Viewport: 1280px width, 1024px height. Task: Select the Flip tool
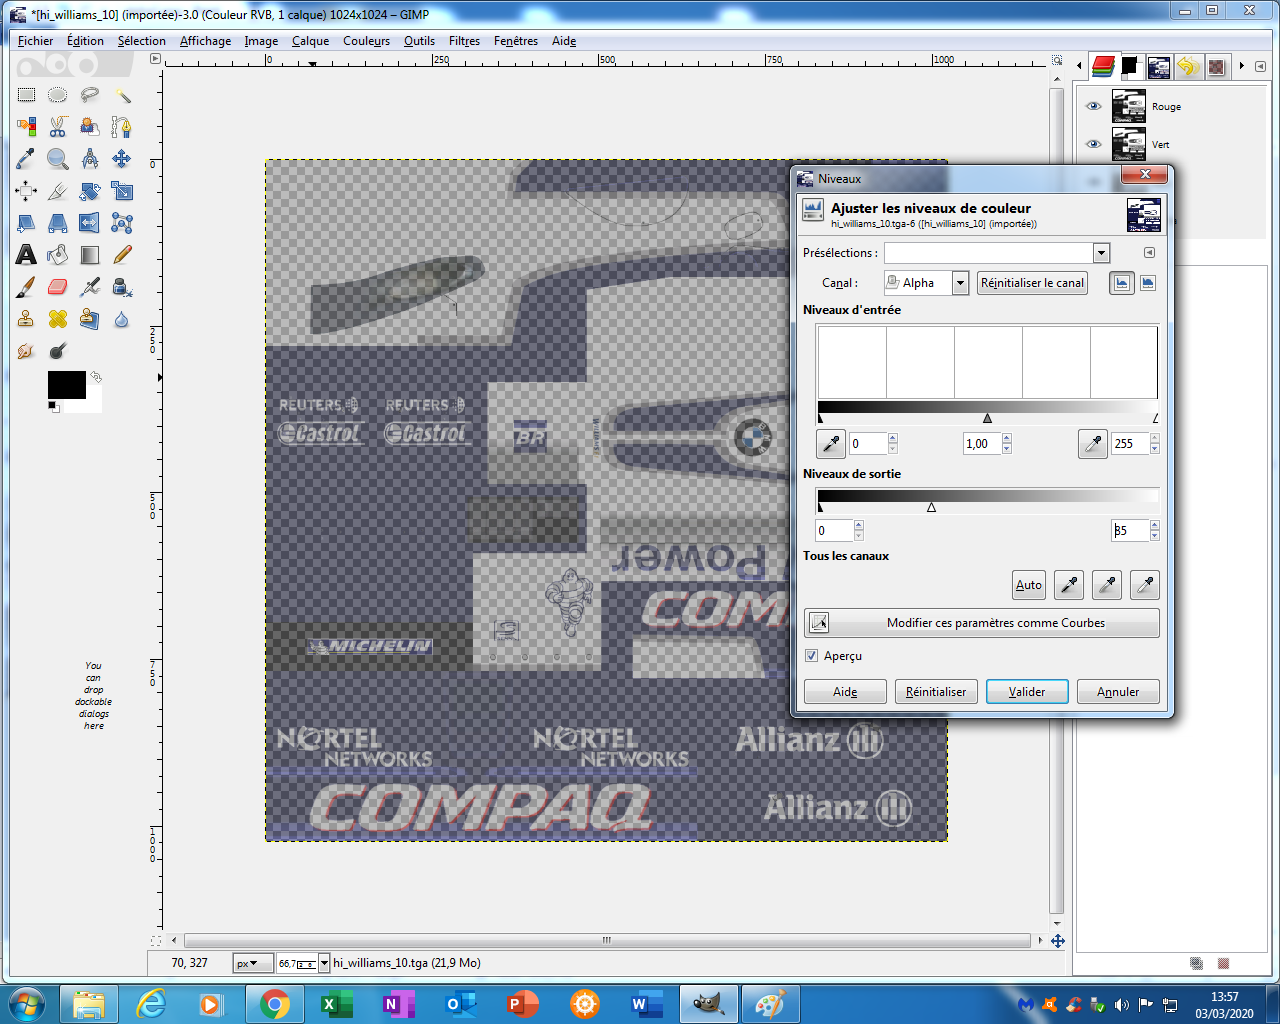click(x=90, y=223)
